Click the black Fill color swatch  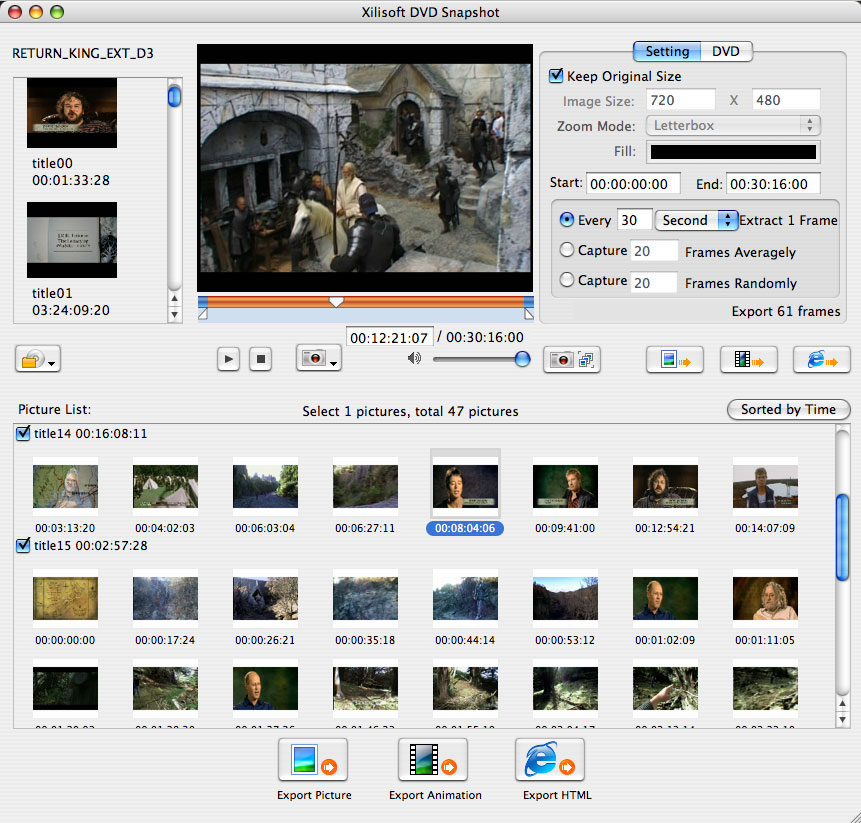[x=732, y=152]
